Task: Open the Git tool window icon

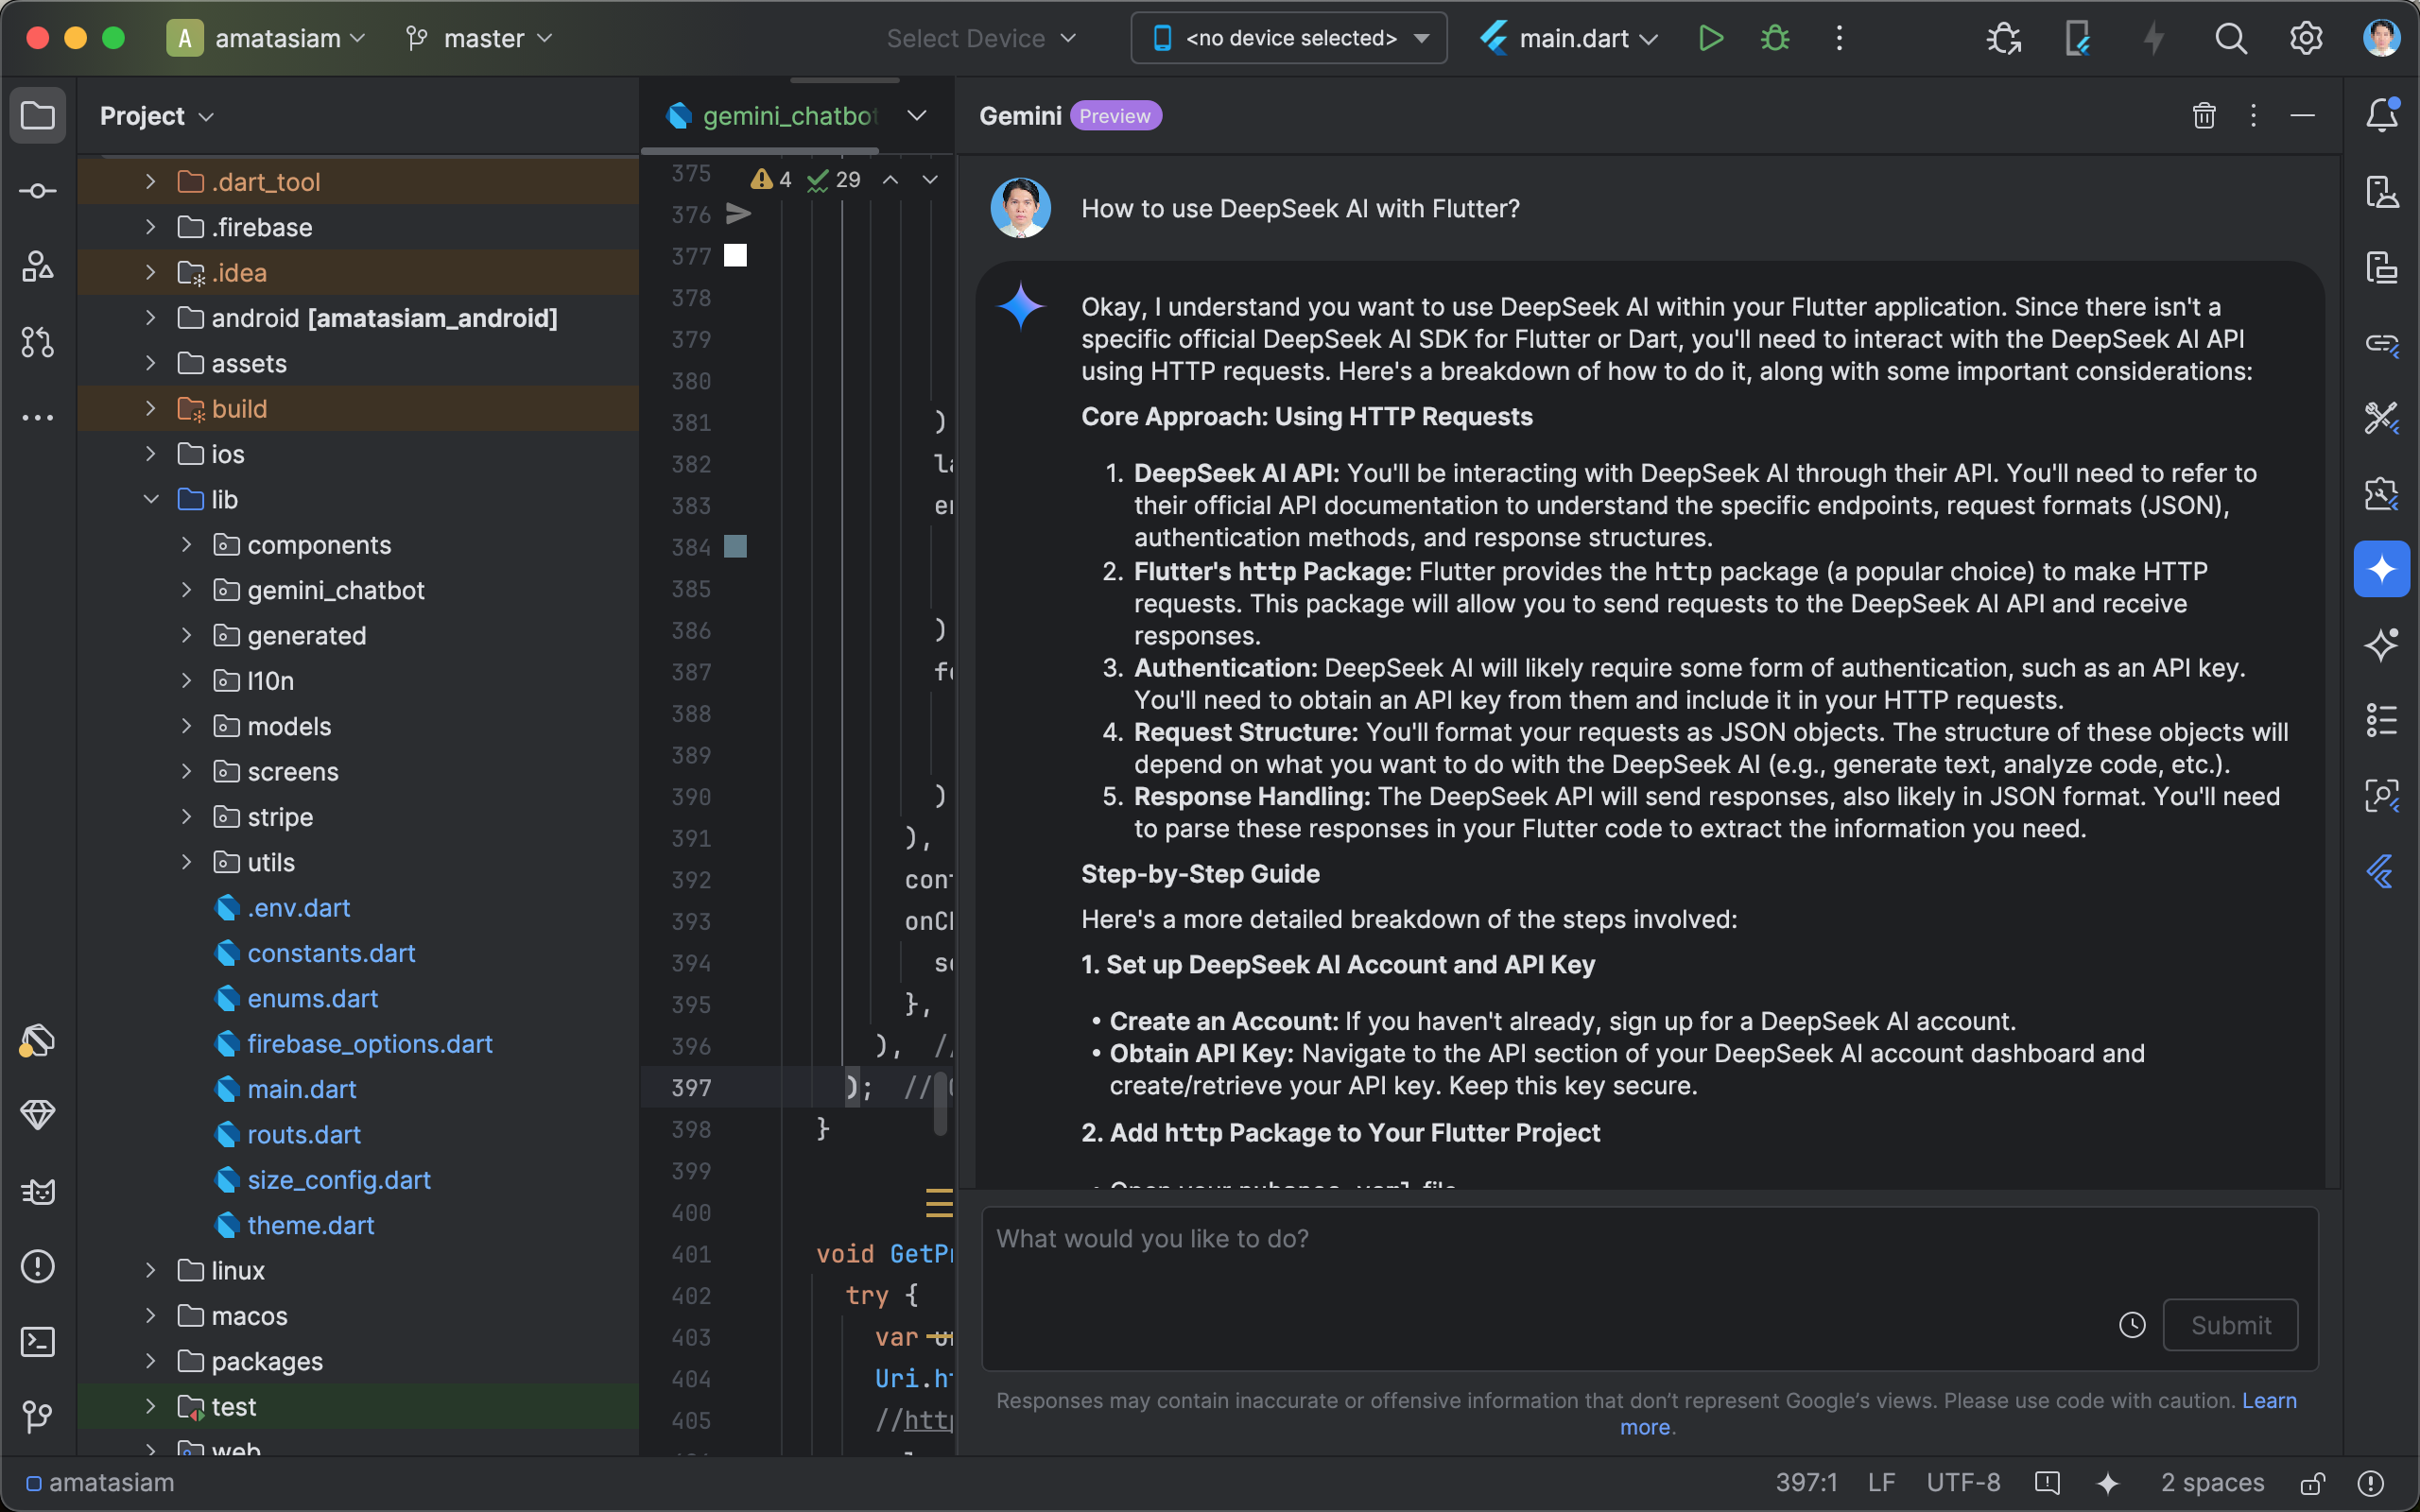Action: [x=38, y=1417]
